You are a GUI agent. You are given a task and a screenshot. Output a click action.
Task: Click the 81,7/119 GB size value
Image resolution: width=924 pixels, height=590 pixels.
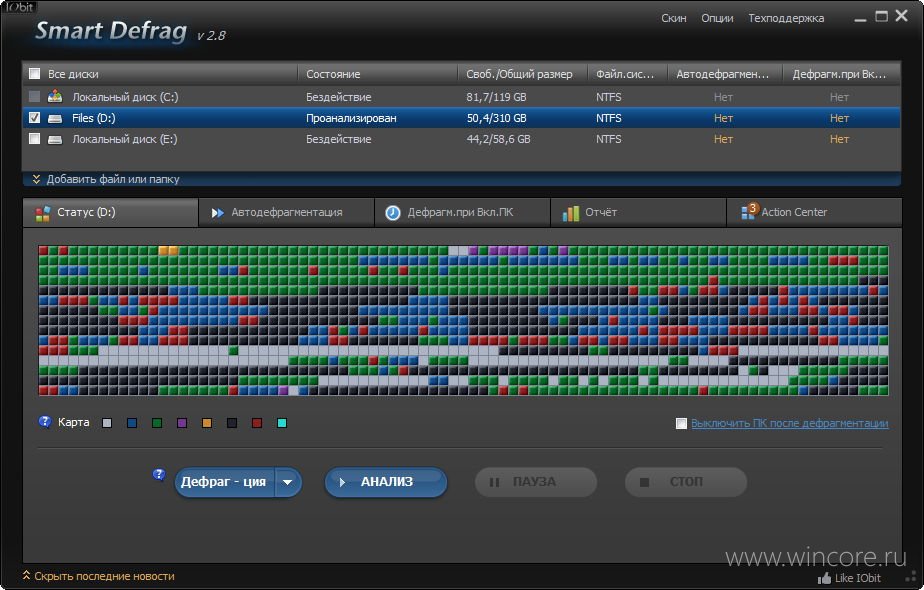coord(496,97)
